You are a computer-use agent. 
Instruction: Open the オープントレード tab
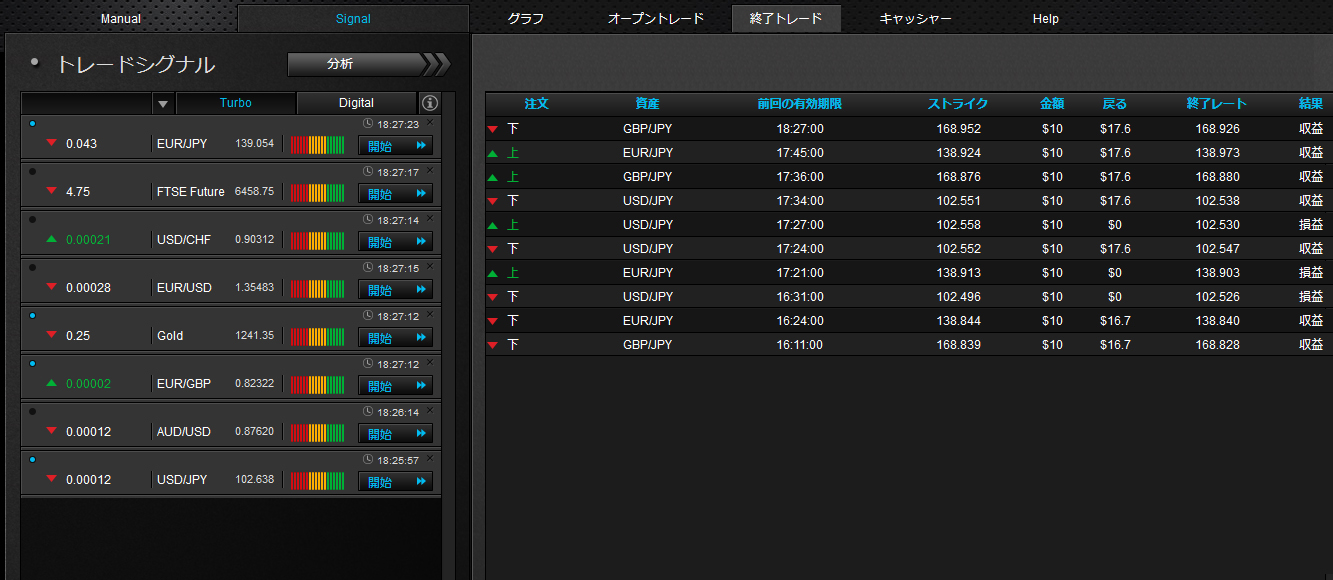click(656, 19)
